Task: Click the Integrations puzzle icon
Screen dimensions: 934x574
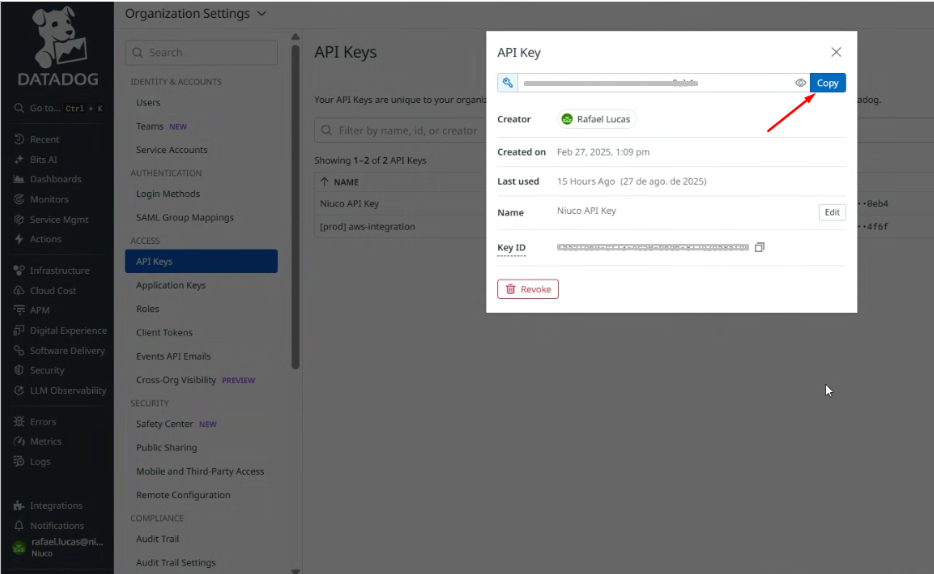Action: click(x=19, y=506)
